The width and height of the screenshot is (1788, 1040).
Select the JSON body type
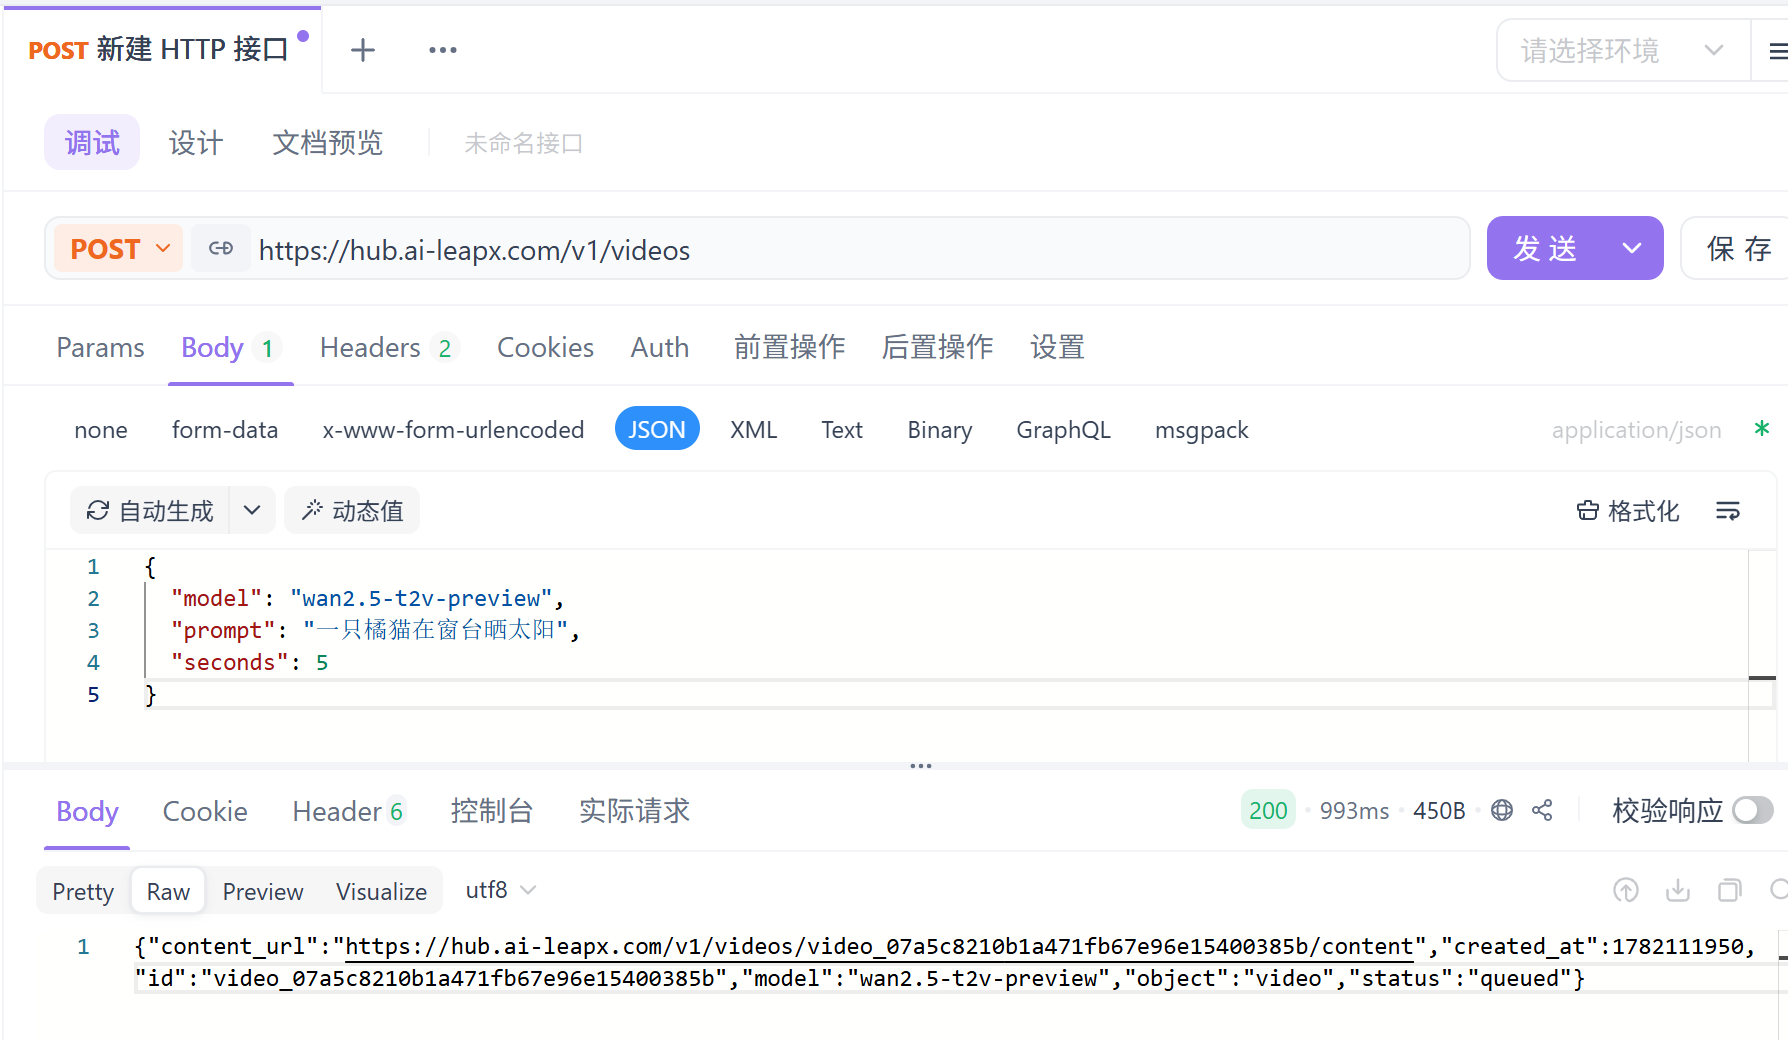click(657, 429)
